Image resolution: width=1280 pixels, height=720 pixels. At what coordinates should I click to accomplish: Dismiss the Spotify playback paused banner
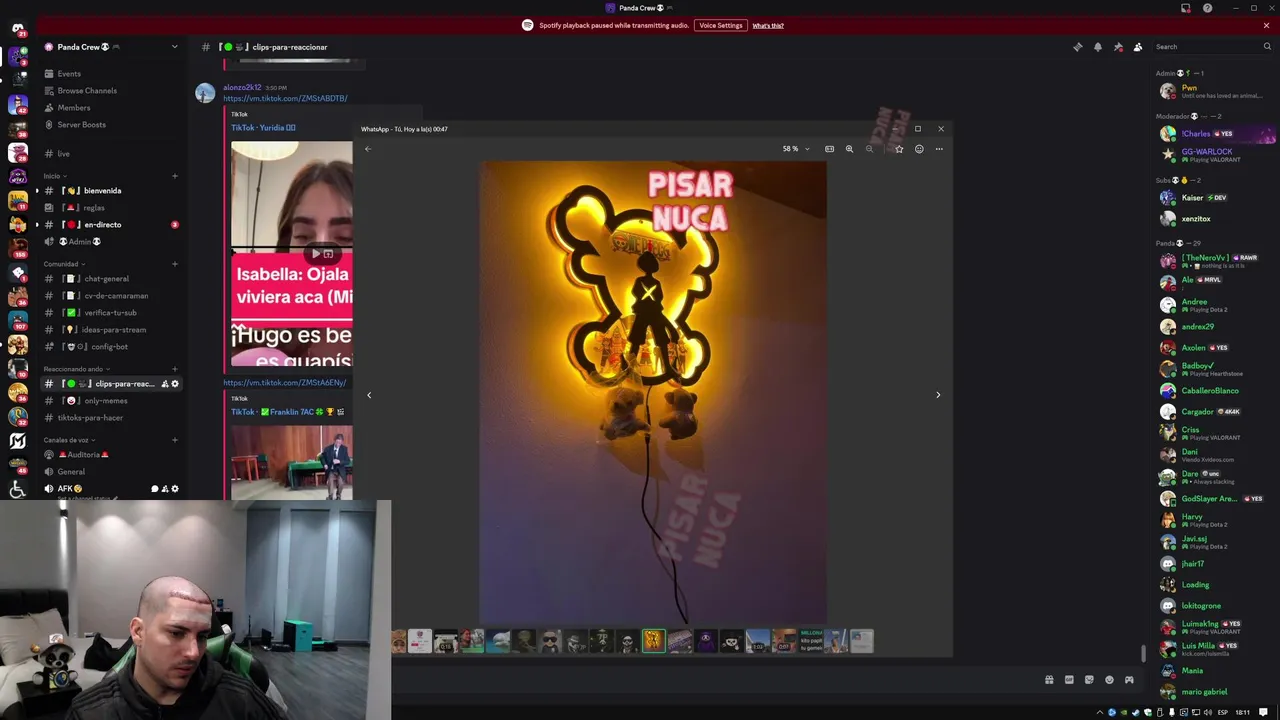coord(1266,25)
